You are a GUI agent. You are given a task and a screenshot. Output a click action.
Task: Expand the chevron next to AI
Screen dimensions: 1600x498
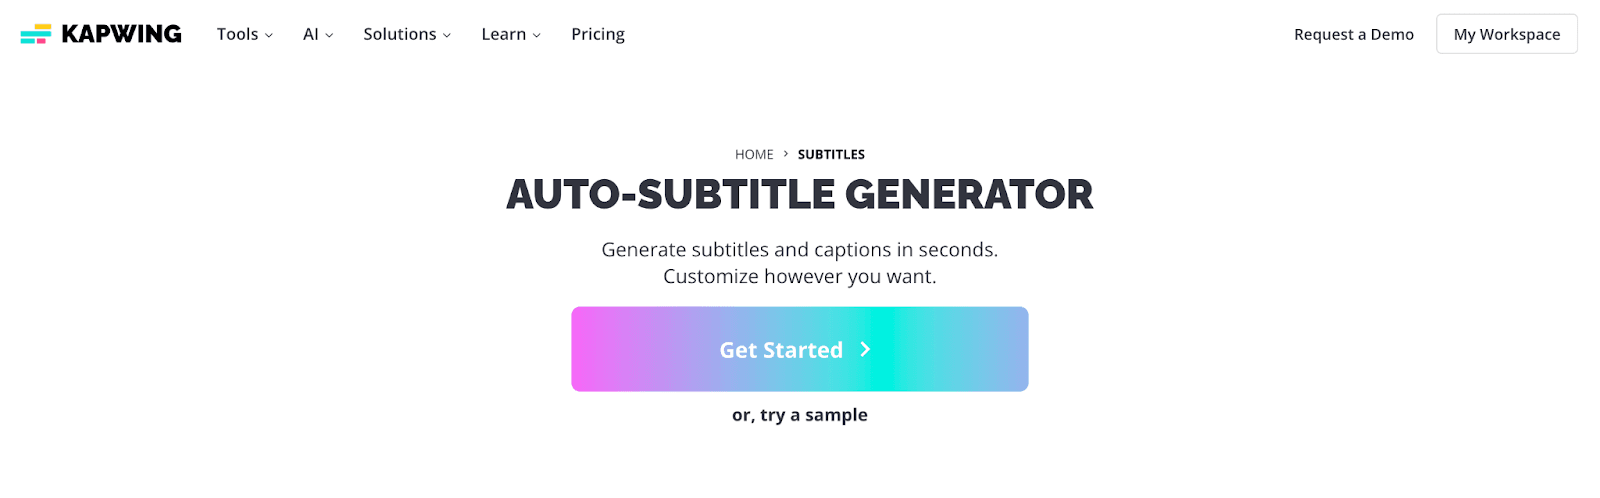(329, 35)
